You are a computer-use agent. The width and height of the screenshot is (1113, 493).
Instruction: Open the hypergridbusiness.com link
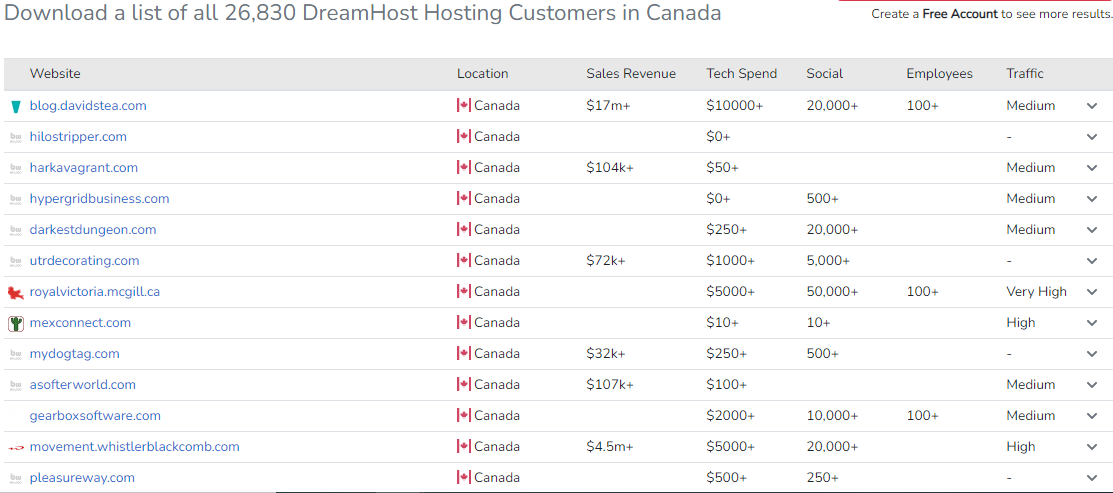tap(99, 199)
